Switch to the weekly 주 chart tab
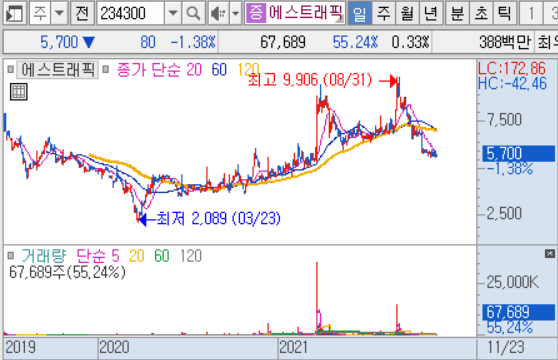558x360 pixels. [x=383, y=14]
